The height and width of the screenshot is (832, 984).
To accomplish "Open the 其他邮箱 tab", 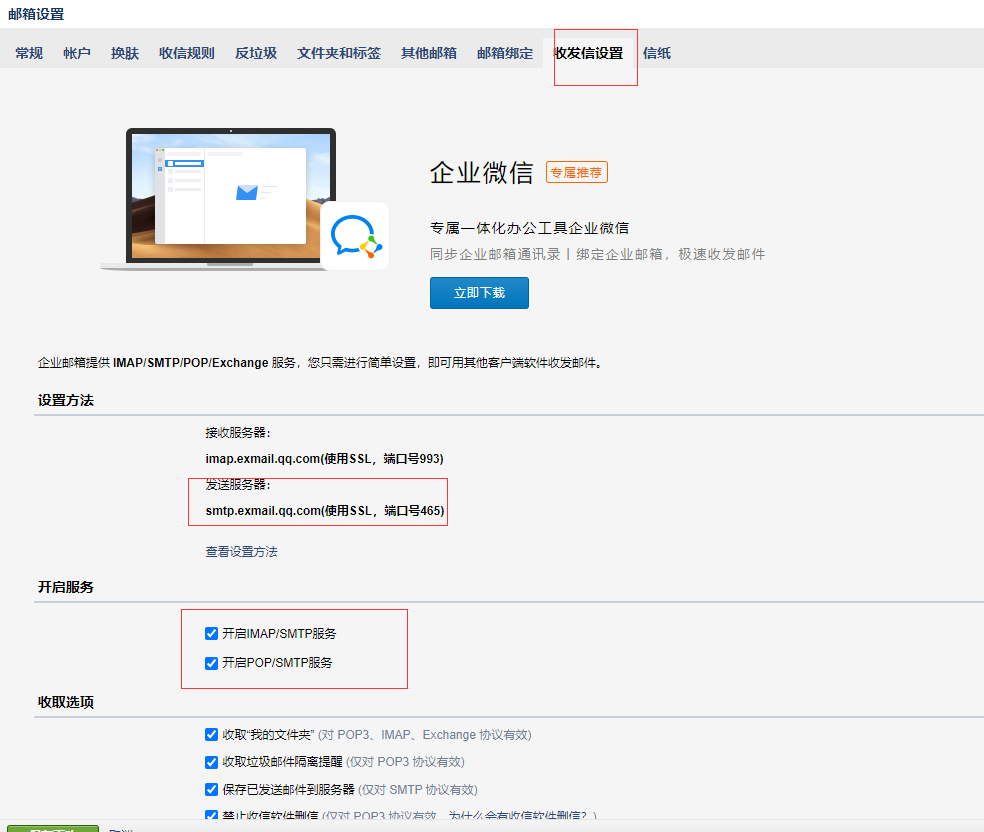I will (428, 53).
